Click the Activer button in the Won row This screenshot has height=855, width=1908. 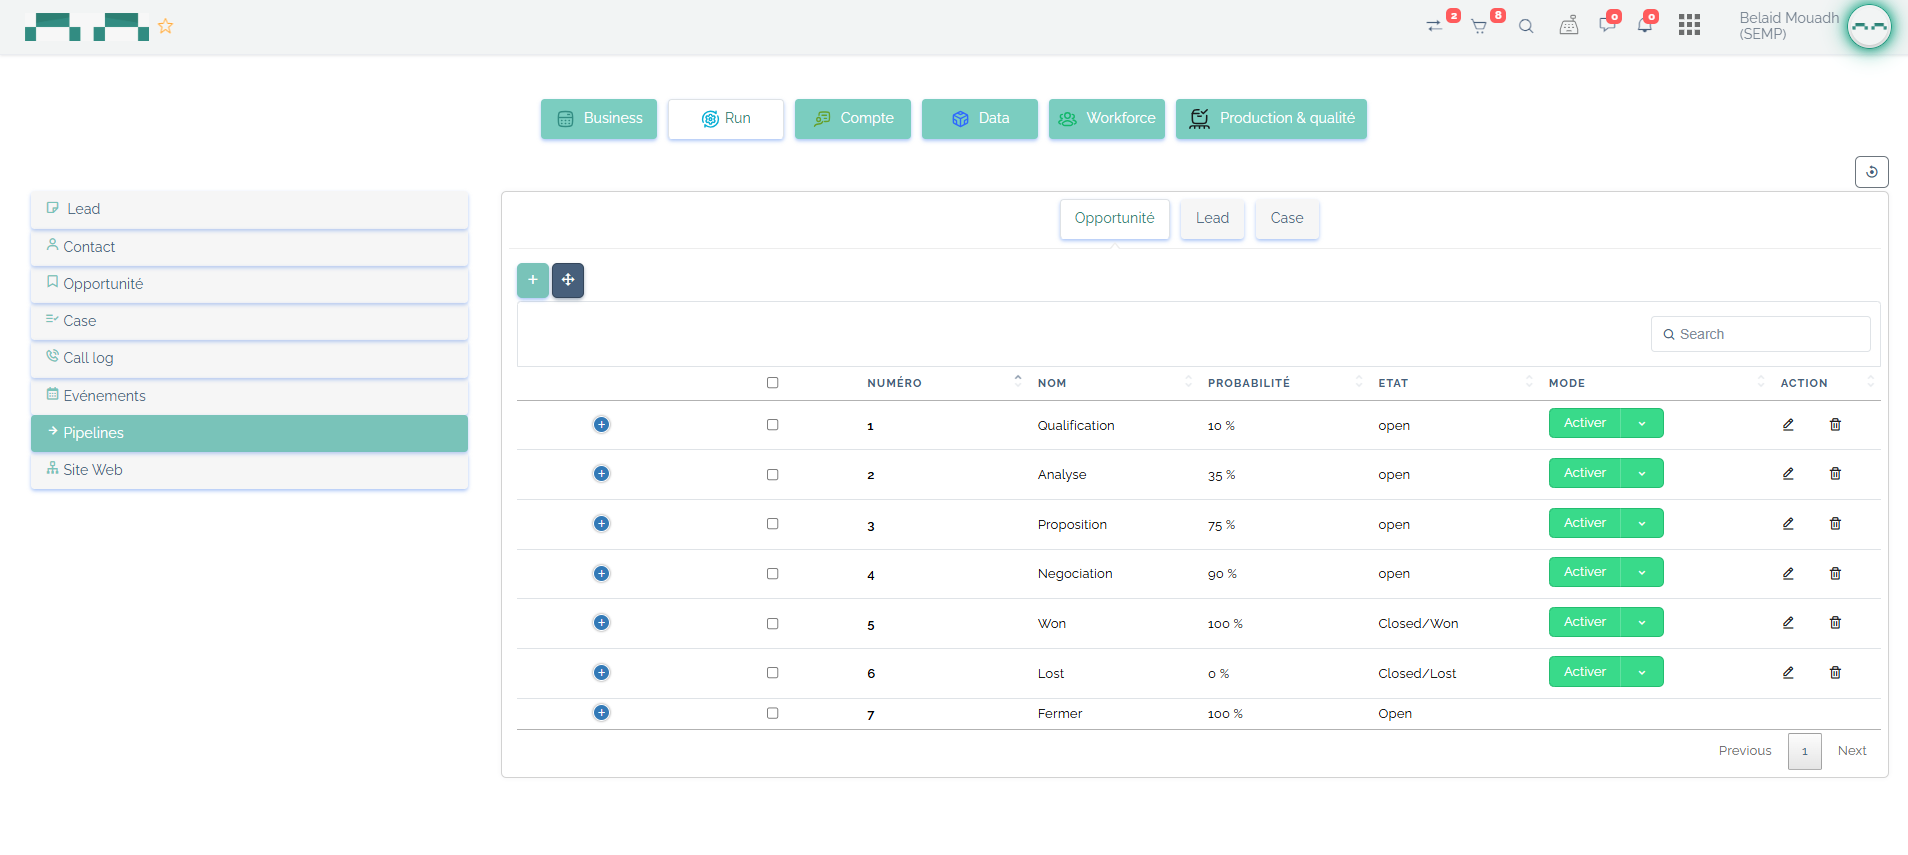pyautogui.click(x=1585, y=622)
